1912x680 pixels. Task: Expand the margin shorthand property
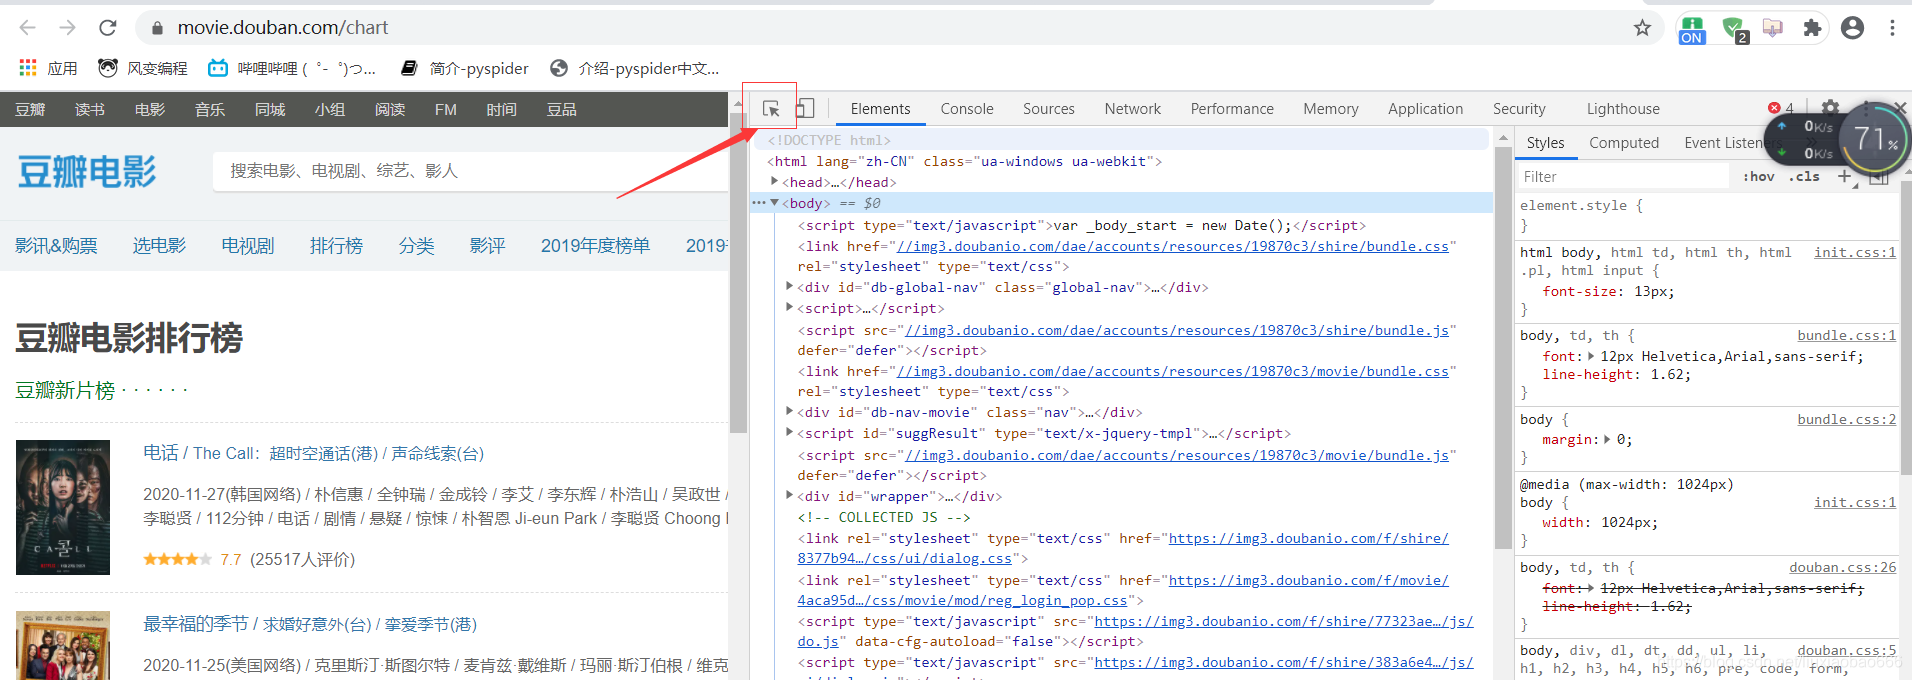(x=1608, y=440)
